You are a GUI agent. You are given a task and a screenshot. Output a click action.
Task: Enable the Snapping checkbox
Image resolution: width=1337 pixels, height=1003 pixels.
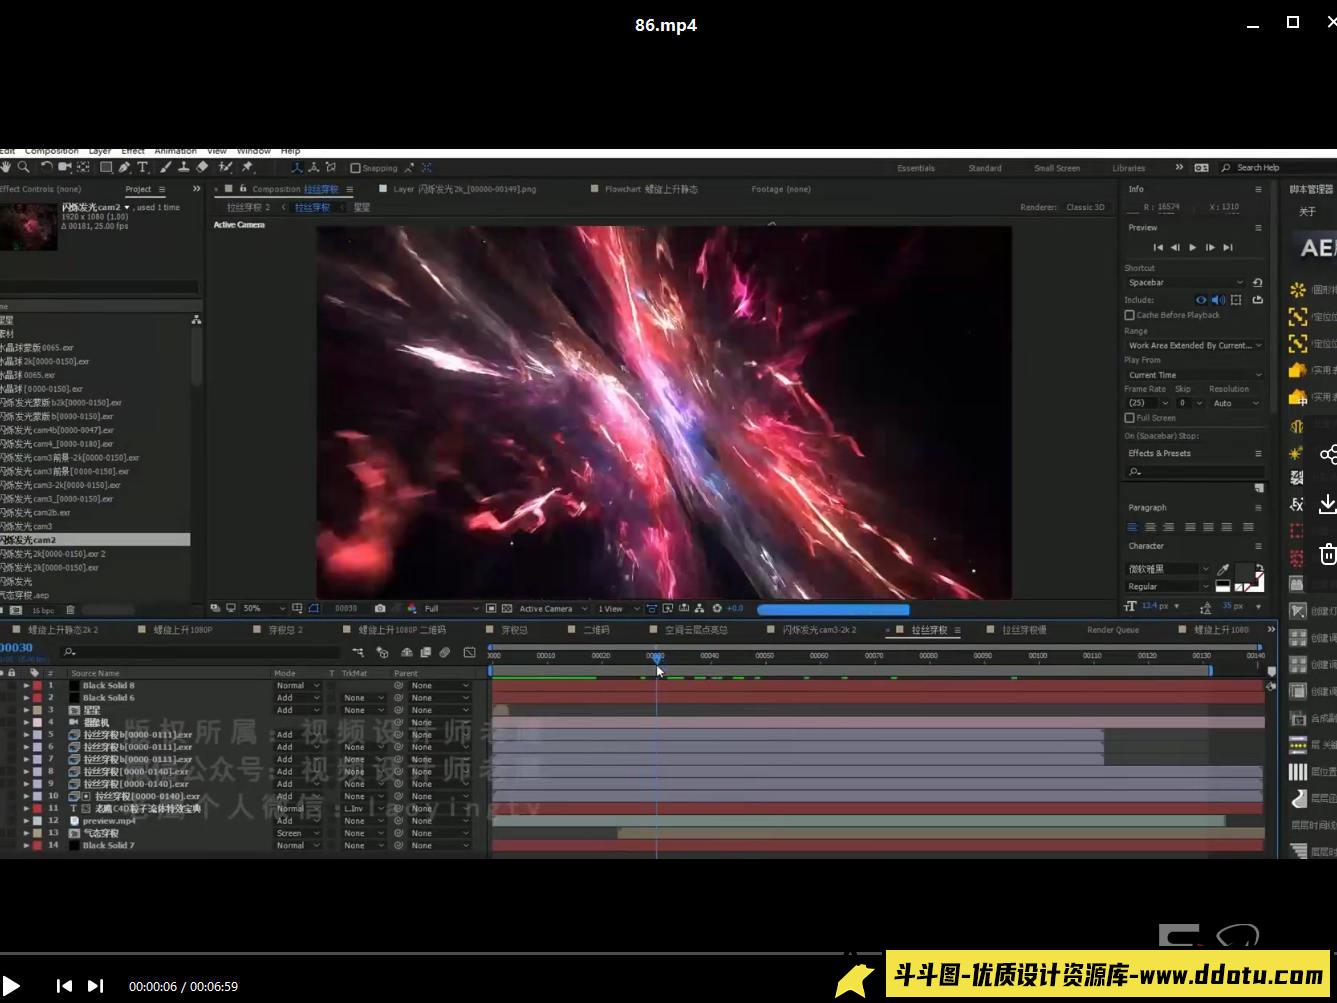click(355, 168)
